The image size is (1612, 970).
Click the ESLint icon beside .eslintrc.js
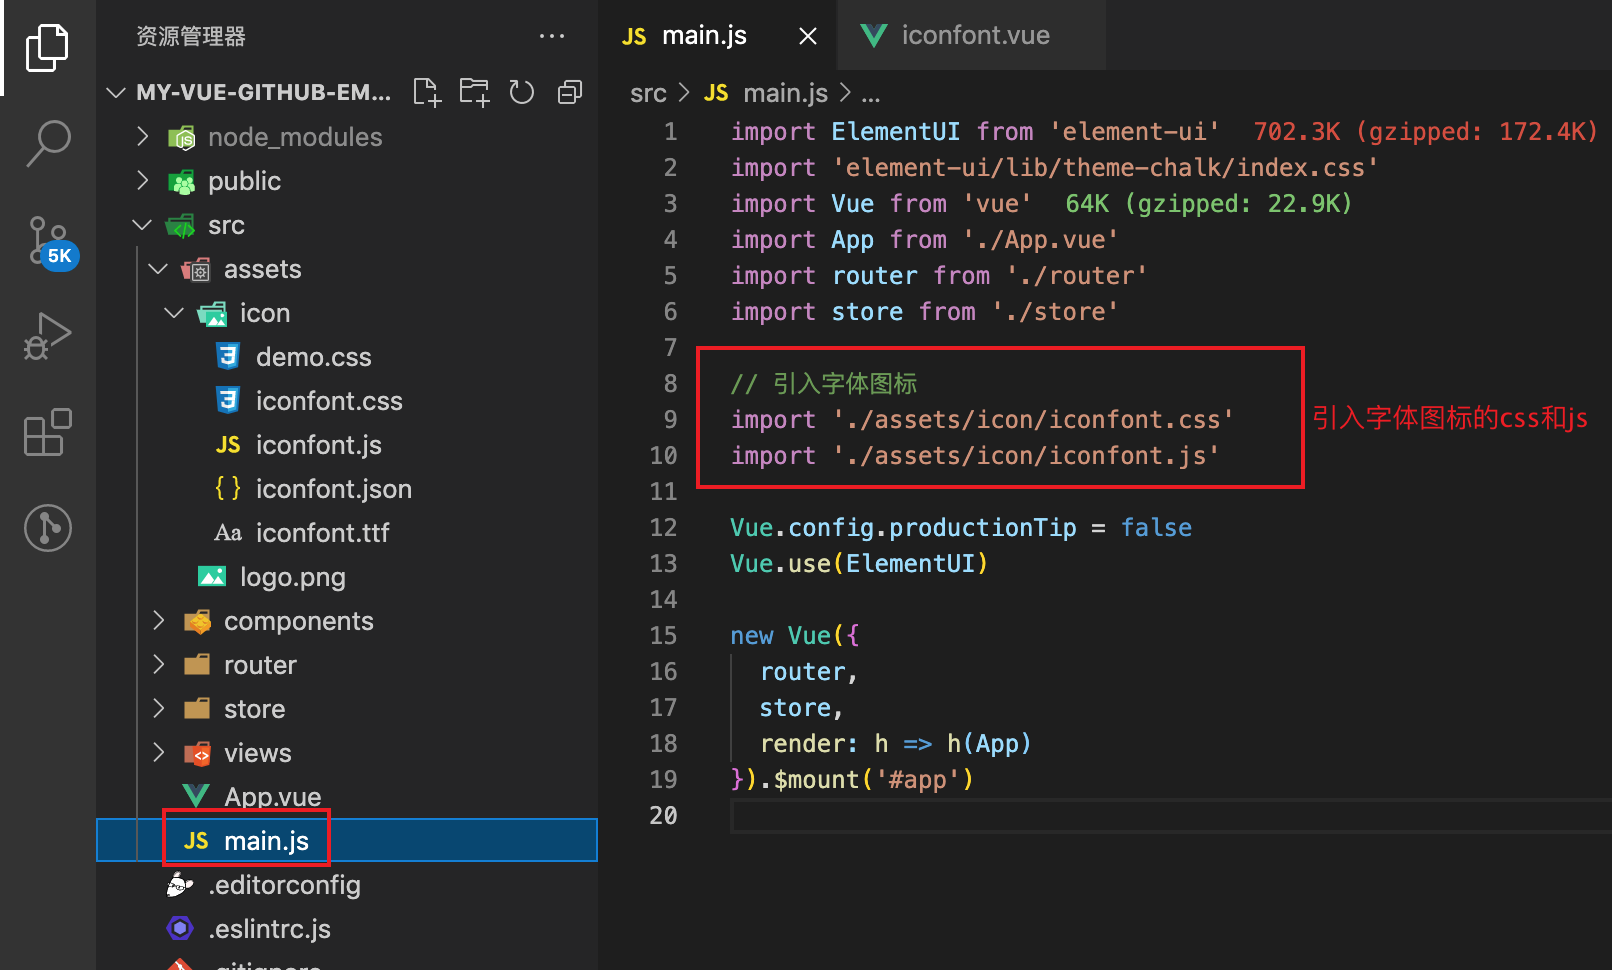(x=180, y=929)
